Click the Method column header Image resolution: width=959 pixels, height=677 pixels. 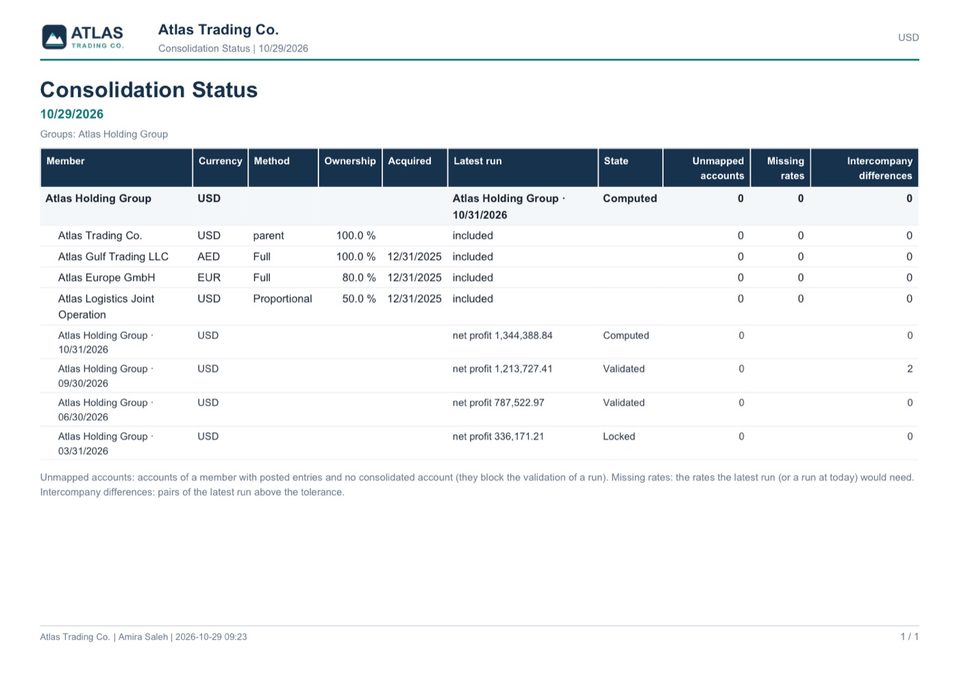pyautogui.click(x=283, y=168)
